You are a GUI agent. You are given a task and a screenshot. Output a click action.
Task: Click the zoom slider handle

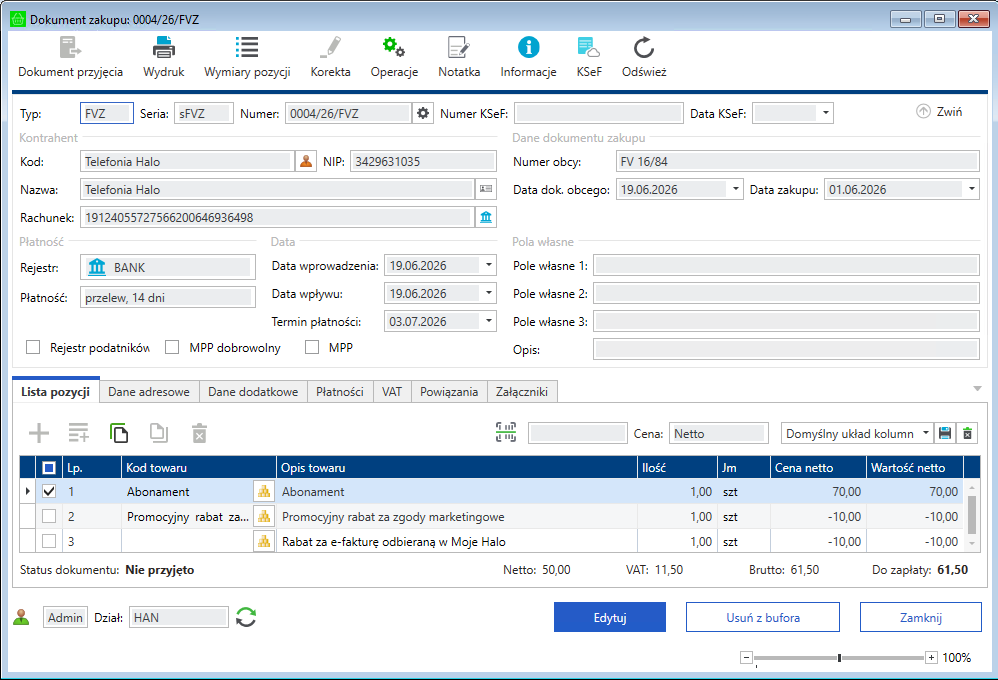tap(840, 658)
